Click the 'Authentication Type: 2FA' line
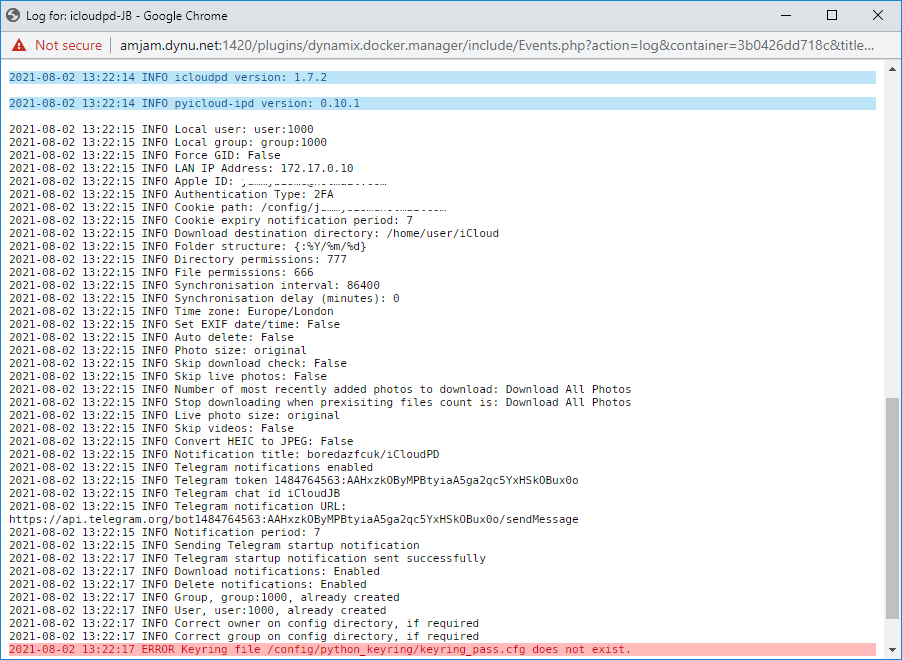Image resolution: width=902 pixels, height=660 pixels. (x=171, y=194)
